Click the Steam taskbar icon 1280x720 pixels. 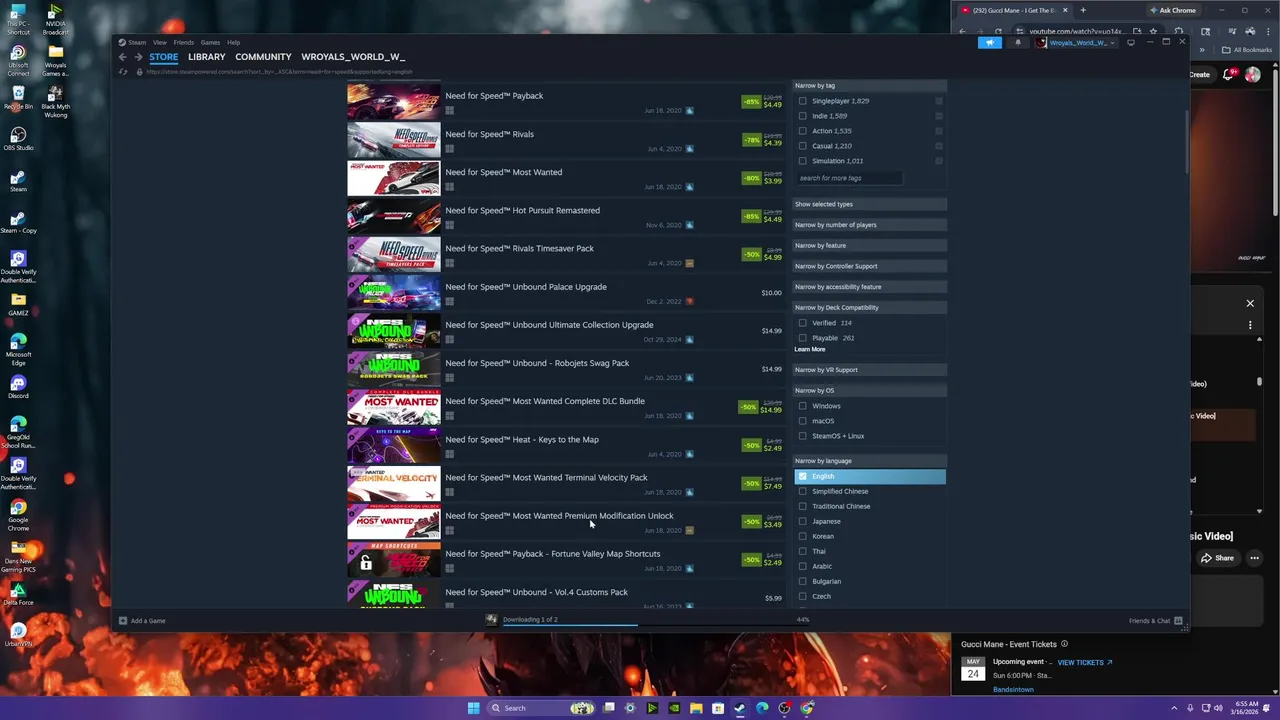click(740, 708)
